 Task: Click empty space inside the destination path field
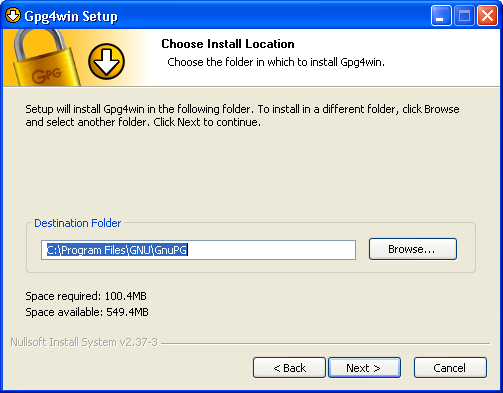(272, 250)
